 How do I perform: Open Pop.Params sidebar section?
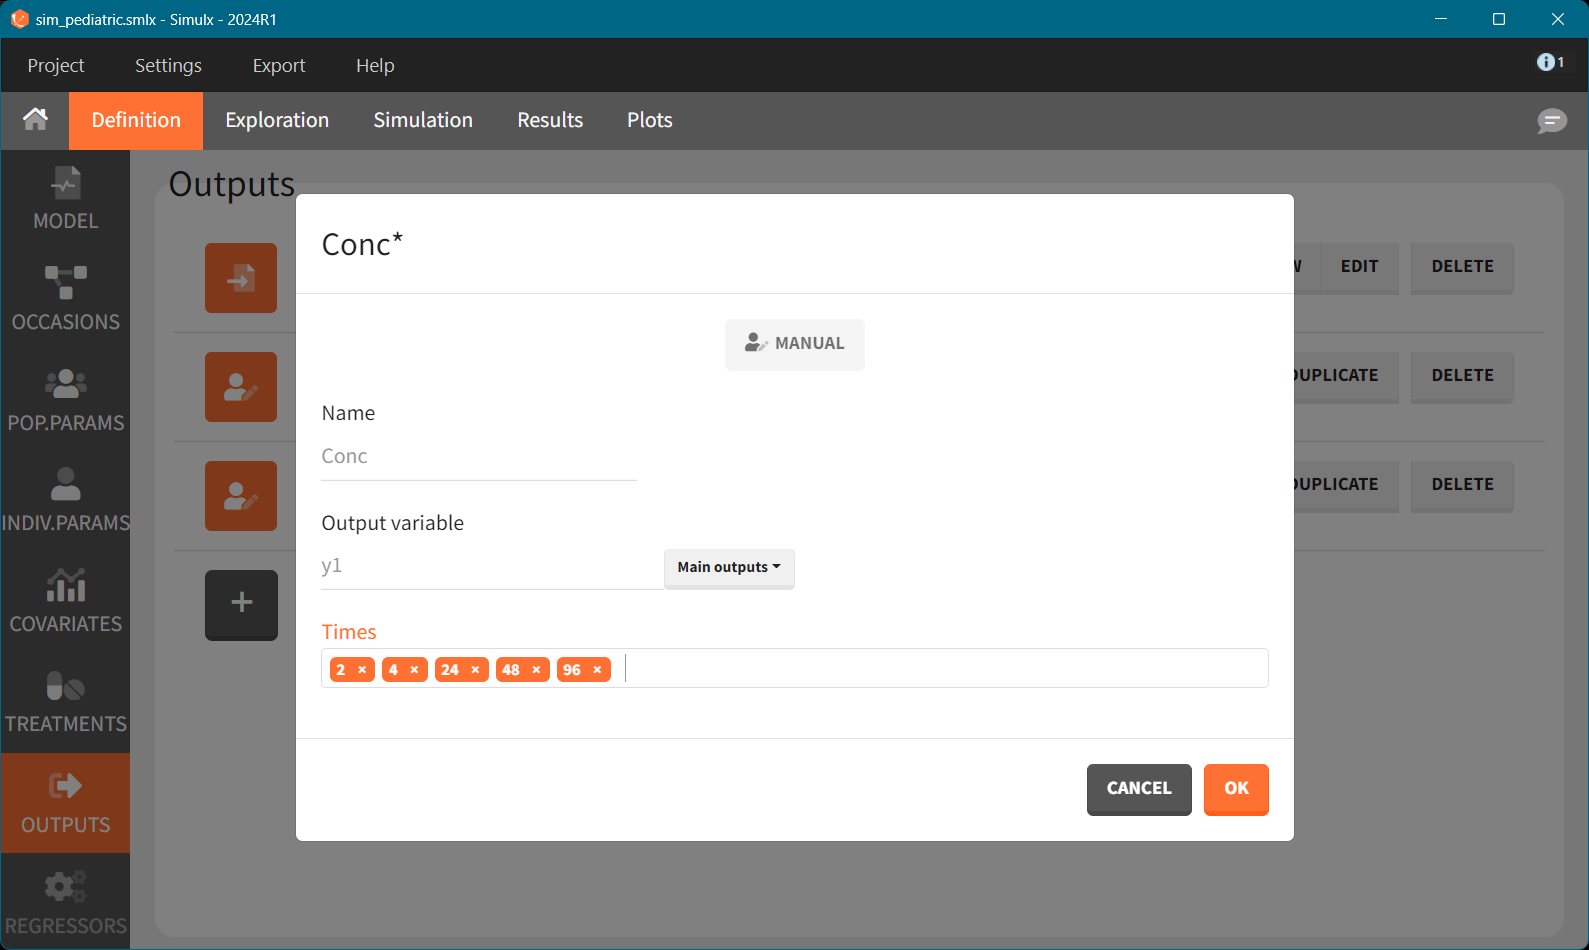(x=66, y=401)
